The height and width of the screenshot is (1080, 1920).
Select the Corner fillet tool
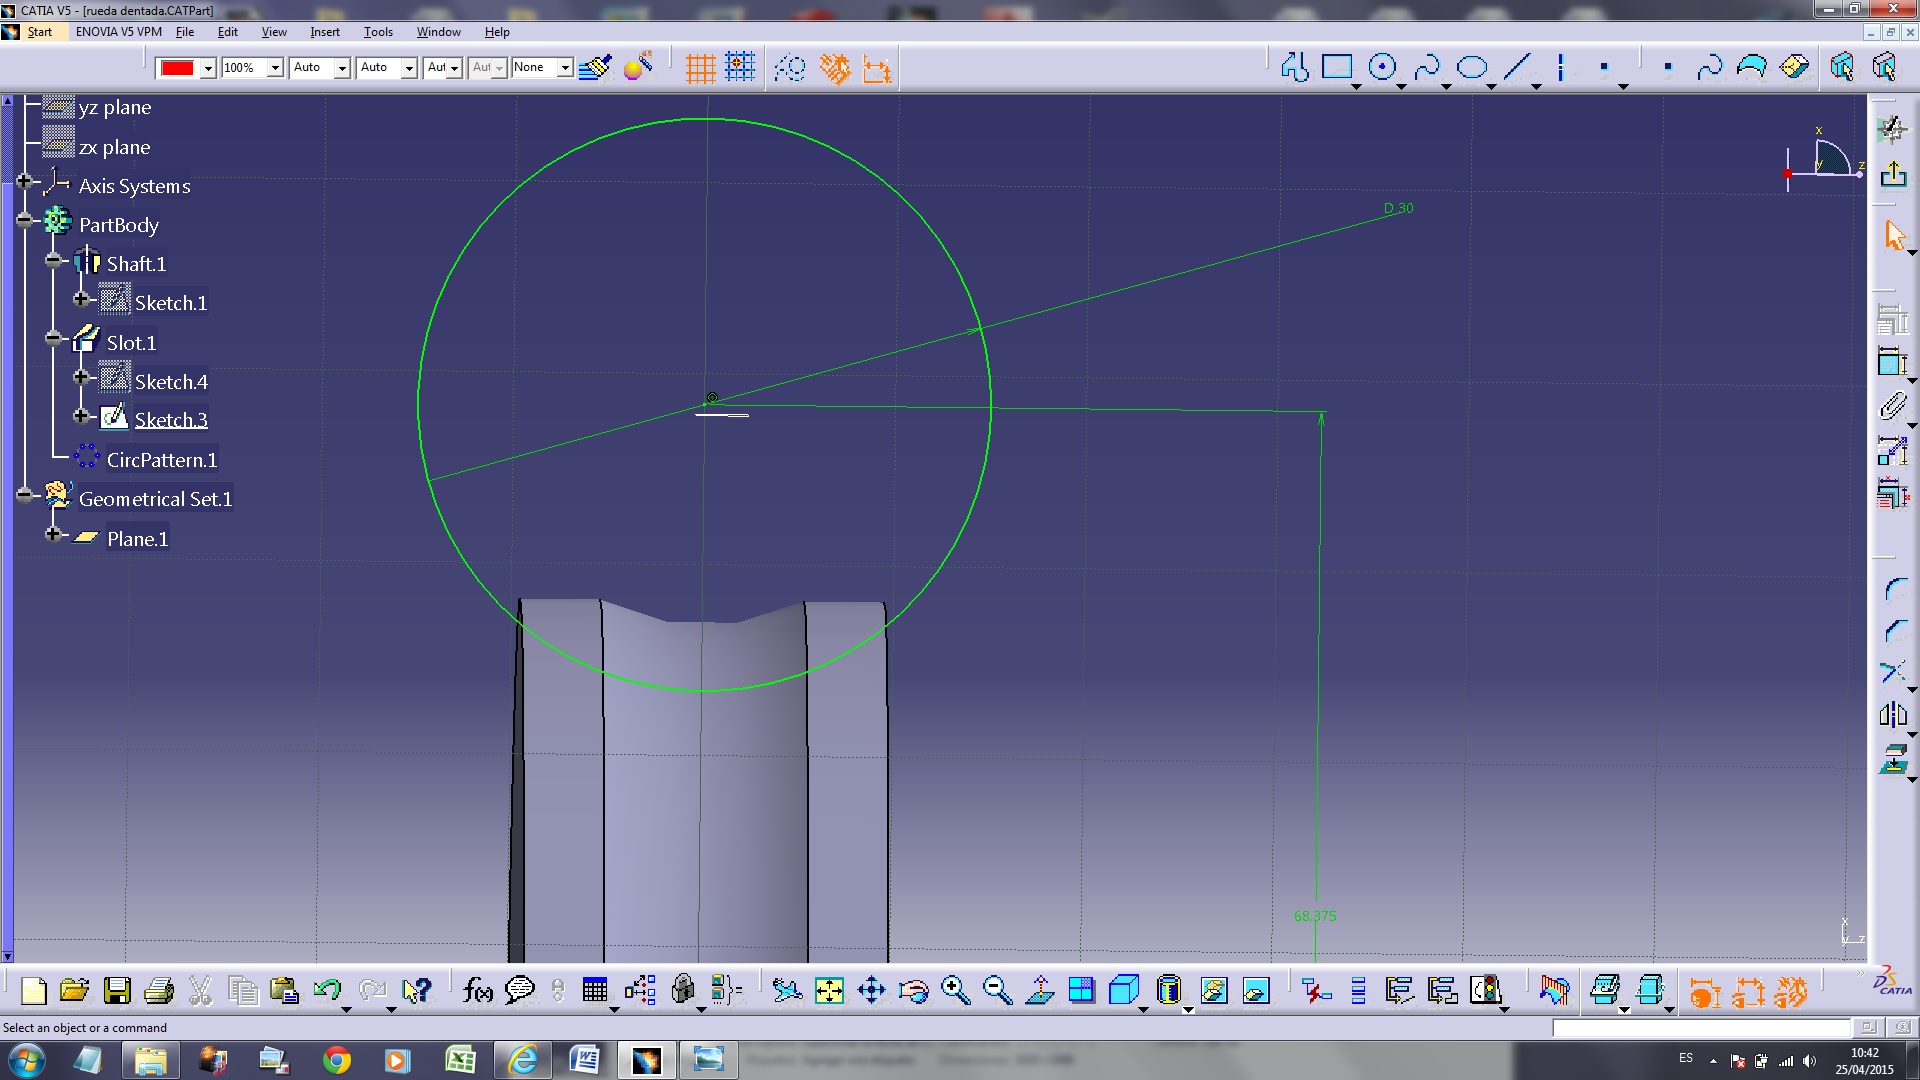(1893, 590)
